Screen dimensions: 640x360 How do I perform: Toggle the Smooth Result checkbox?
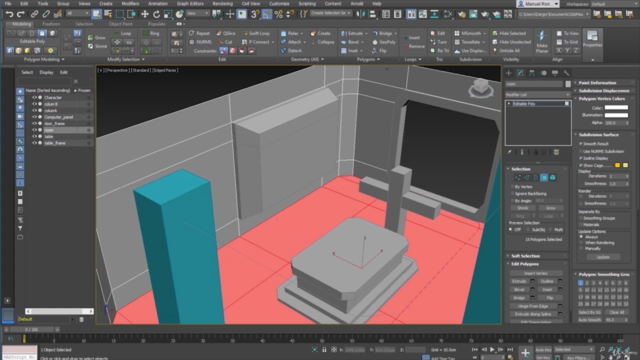[581, 144]
